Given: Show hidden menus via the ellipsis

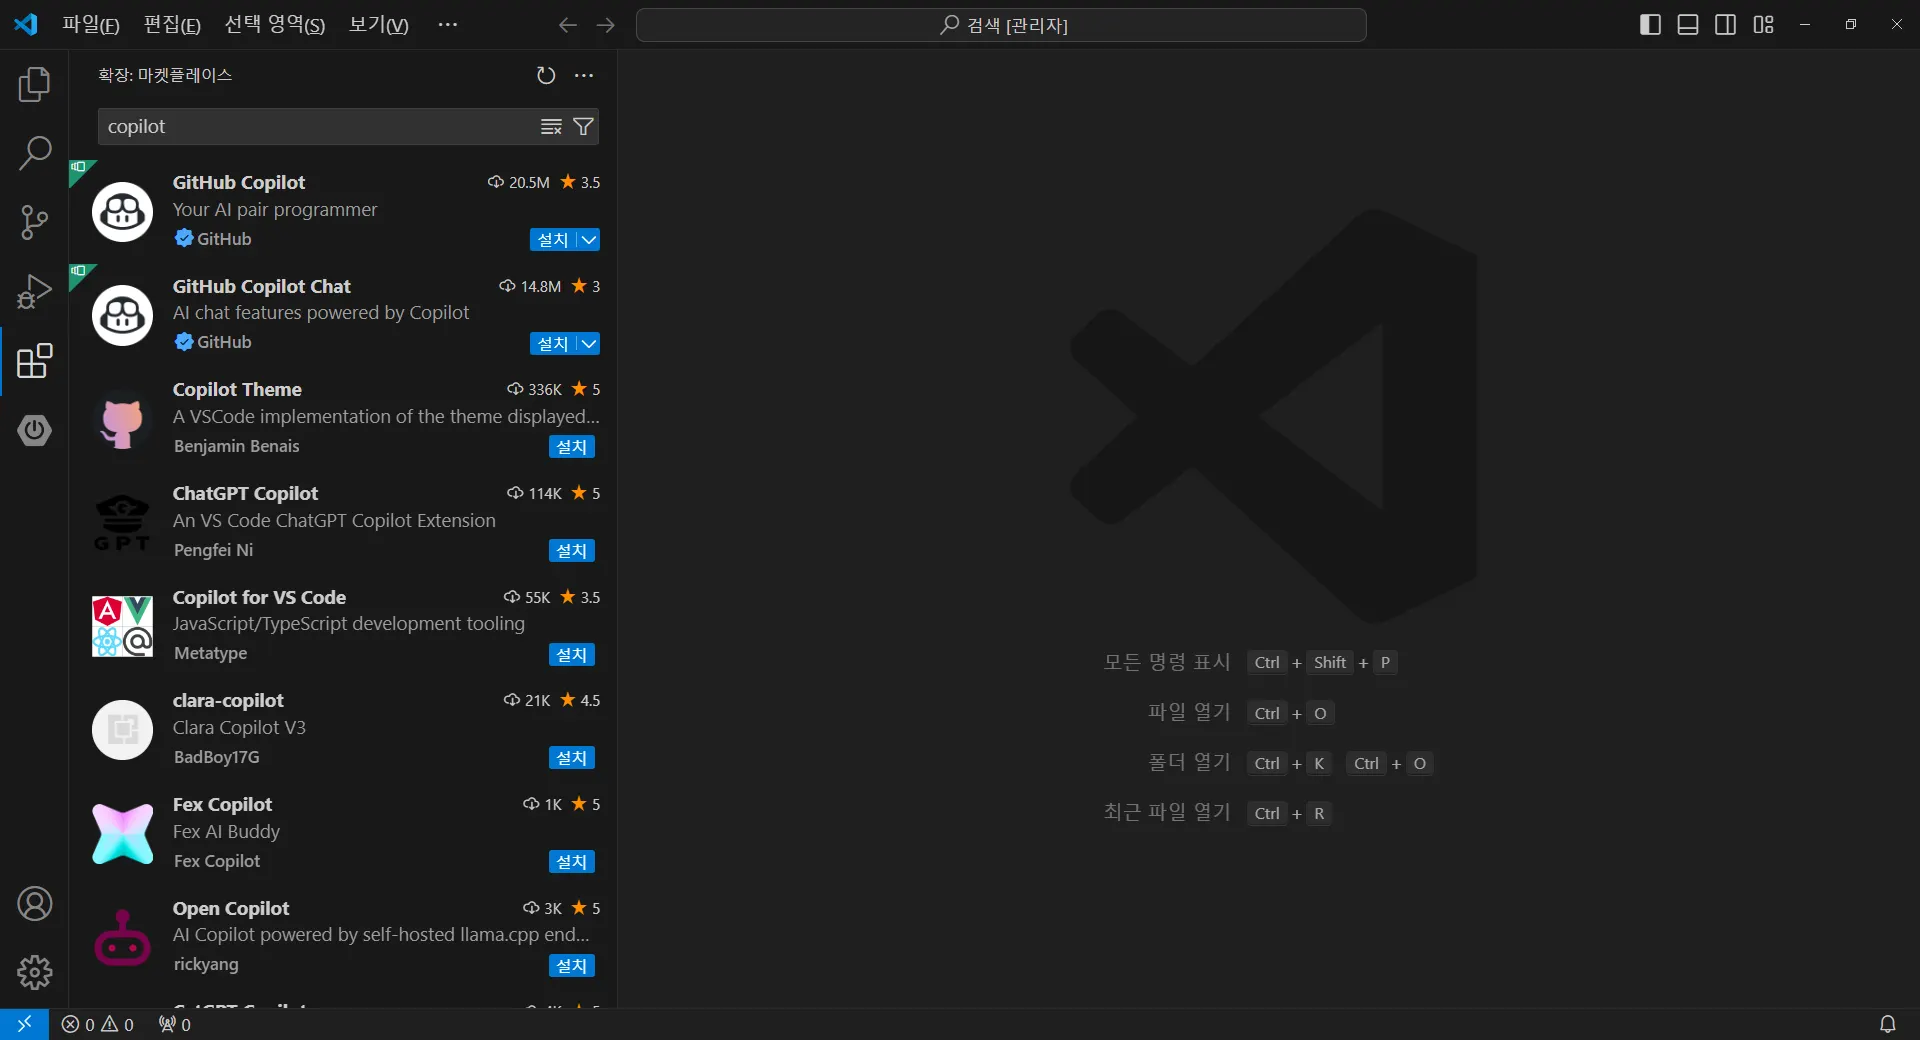Looking at the screenshot, I should tap(448, 25).
